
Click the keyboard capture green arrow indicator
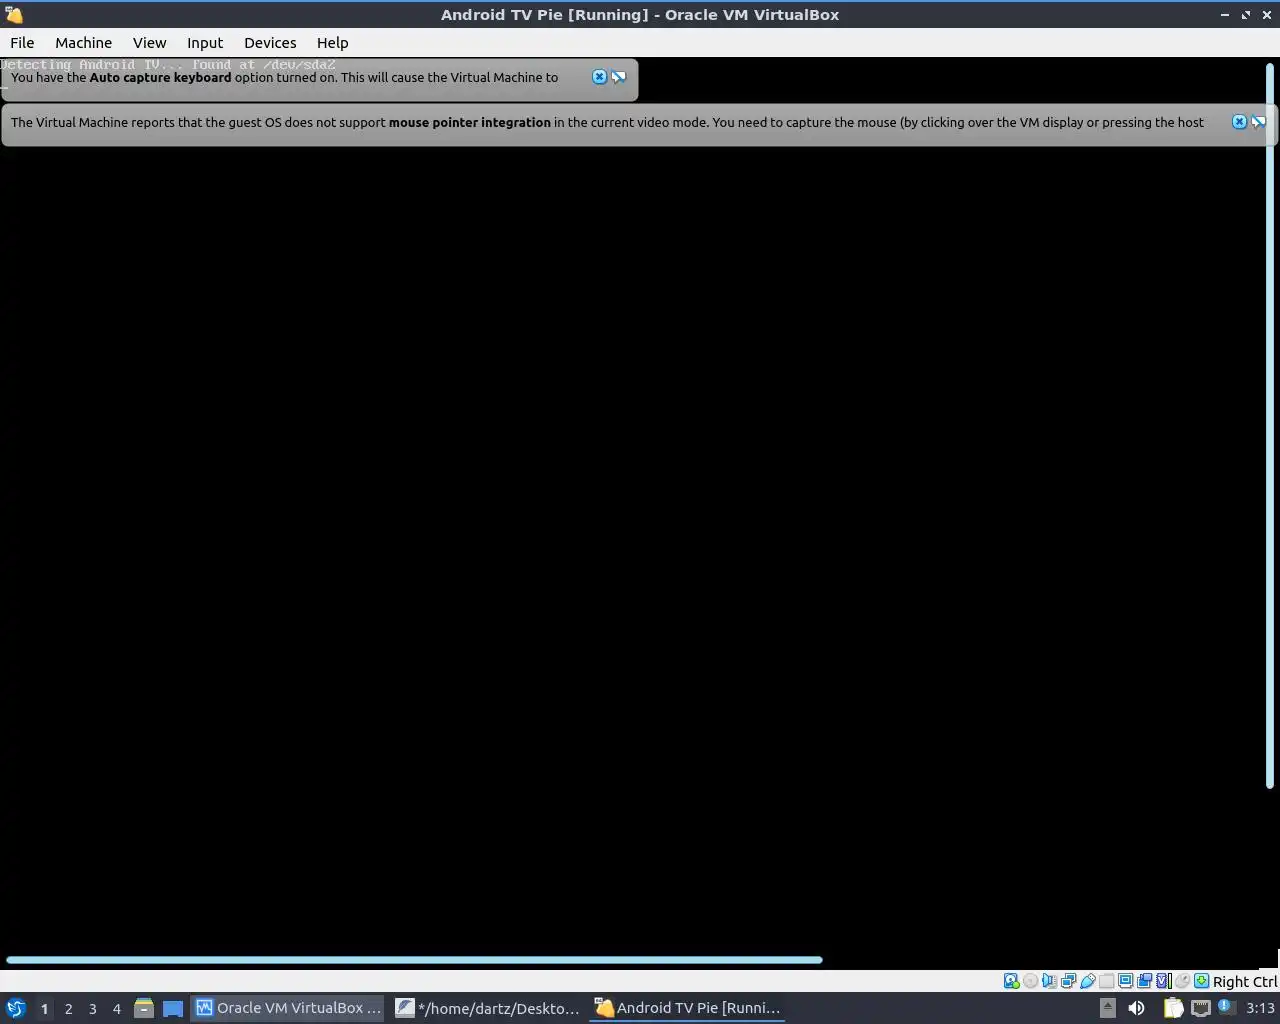[x=1201, y=981]
